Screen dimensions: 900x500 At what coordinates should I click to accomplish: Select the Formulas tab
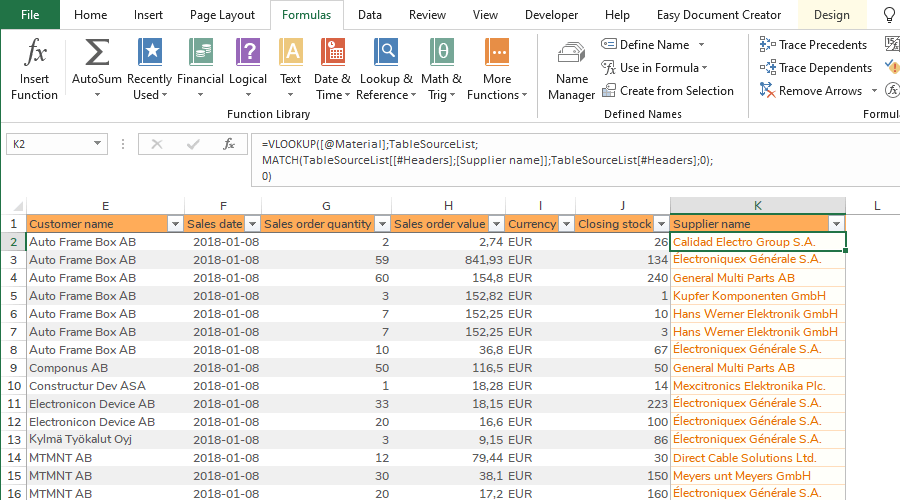(x=307, y=15)
